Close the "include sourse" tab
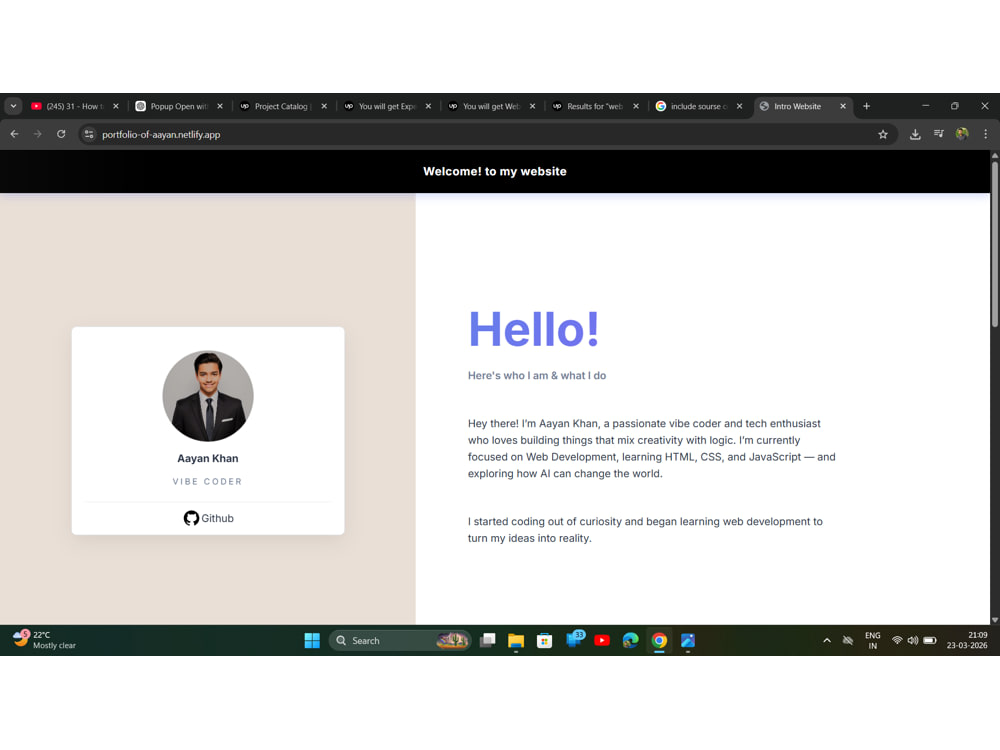1000x750 pixels. (x=740, y=107)
